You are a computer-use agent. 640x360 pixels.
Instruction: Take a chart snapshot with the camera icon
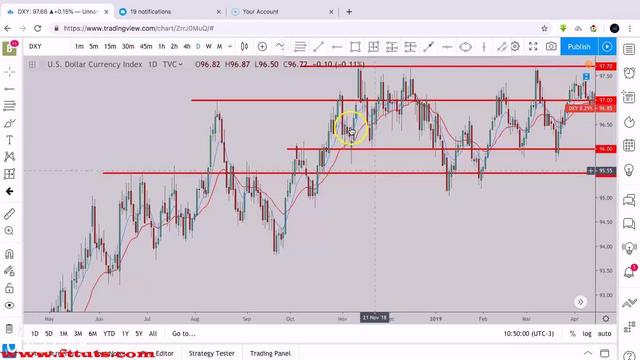(551, 47)
